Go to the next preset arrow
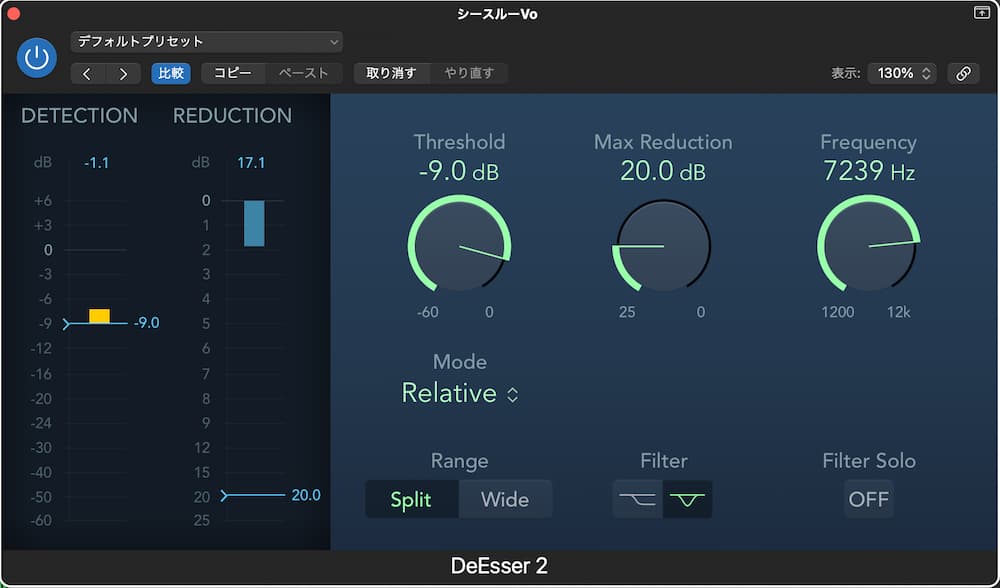The width and height of the screenshot is (1000, 588). 124,73
